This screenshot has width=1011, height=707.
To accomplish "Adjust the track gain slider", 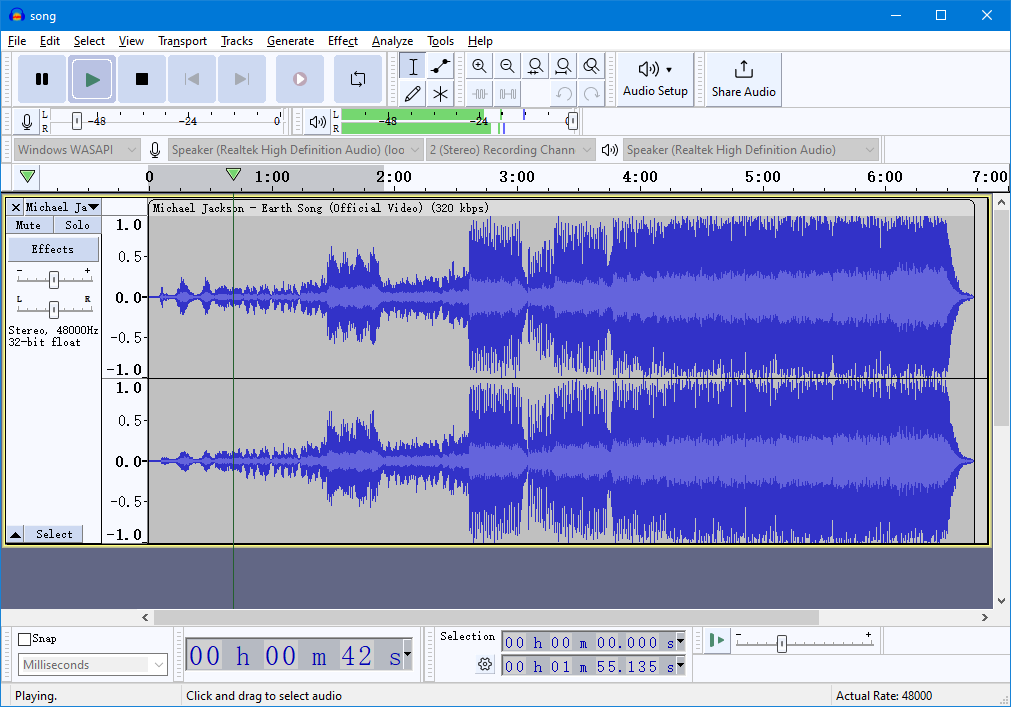I will (54, 279).
